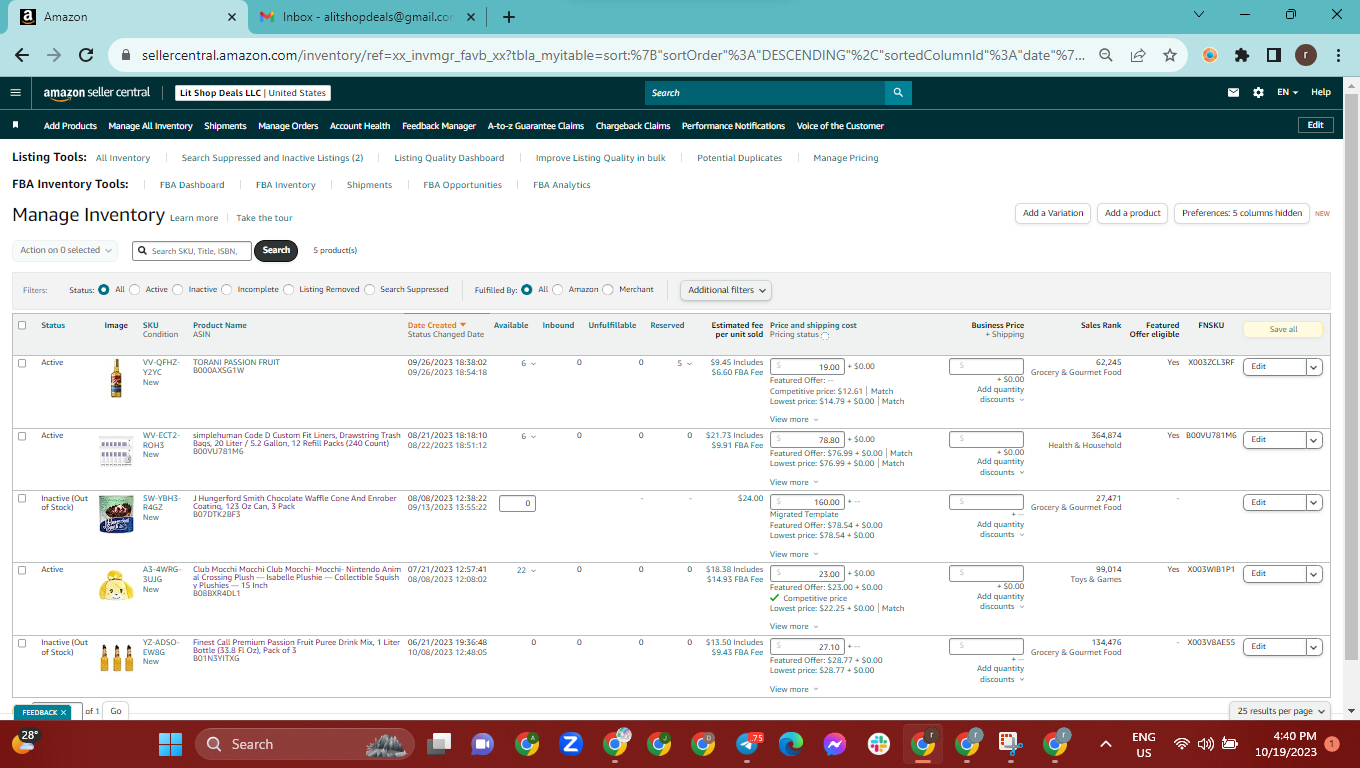Screen dimensions: 1360x768
Task: Open Messenger from the taskbar
Action: click(x=835, y=744)
